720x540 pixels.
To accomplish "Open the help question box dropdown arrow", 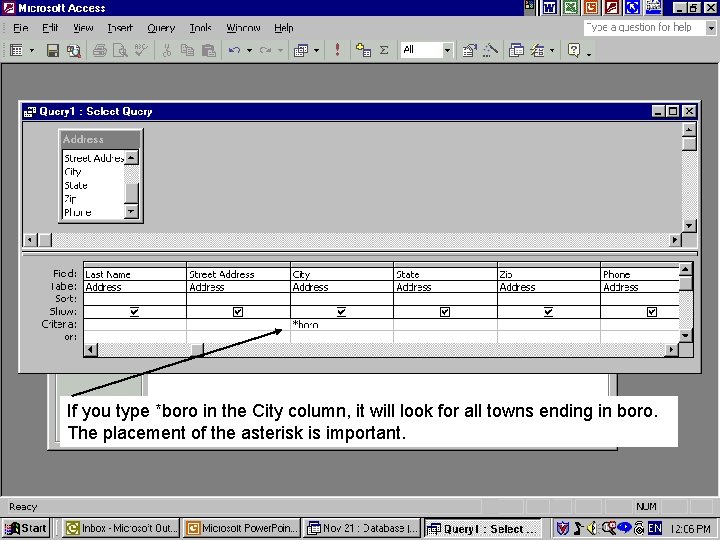I will (x=711, y=28).
